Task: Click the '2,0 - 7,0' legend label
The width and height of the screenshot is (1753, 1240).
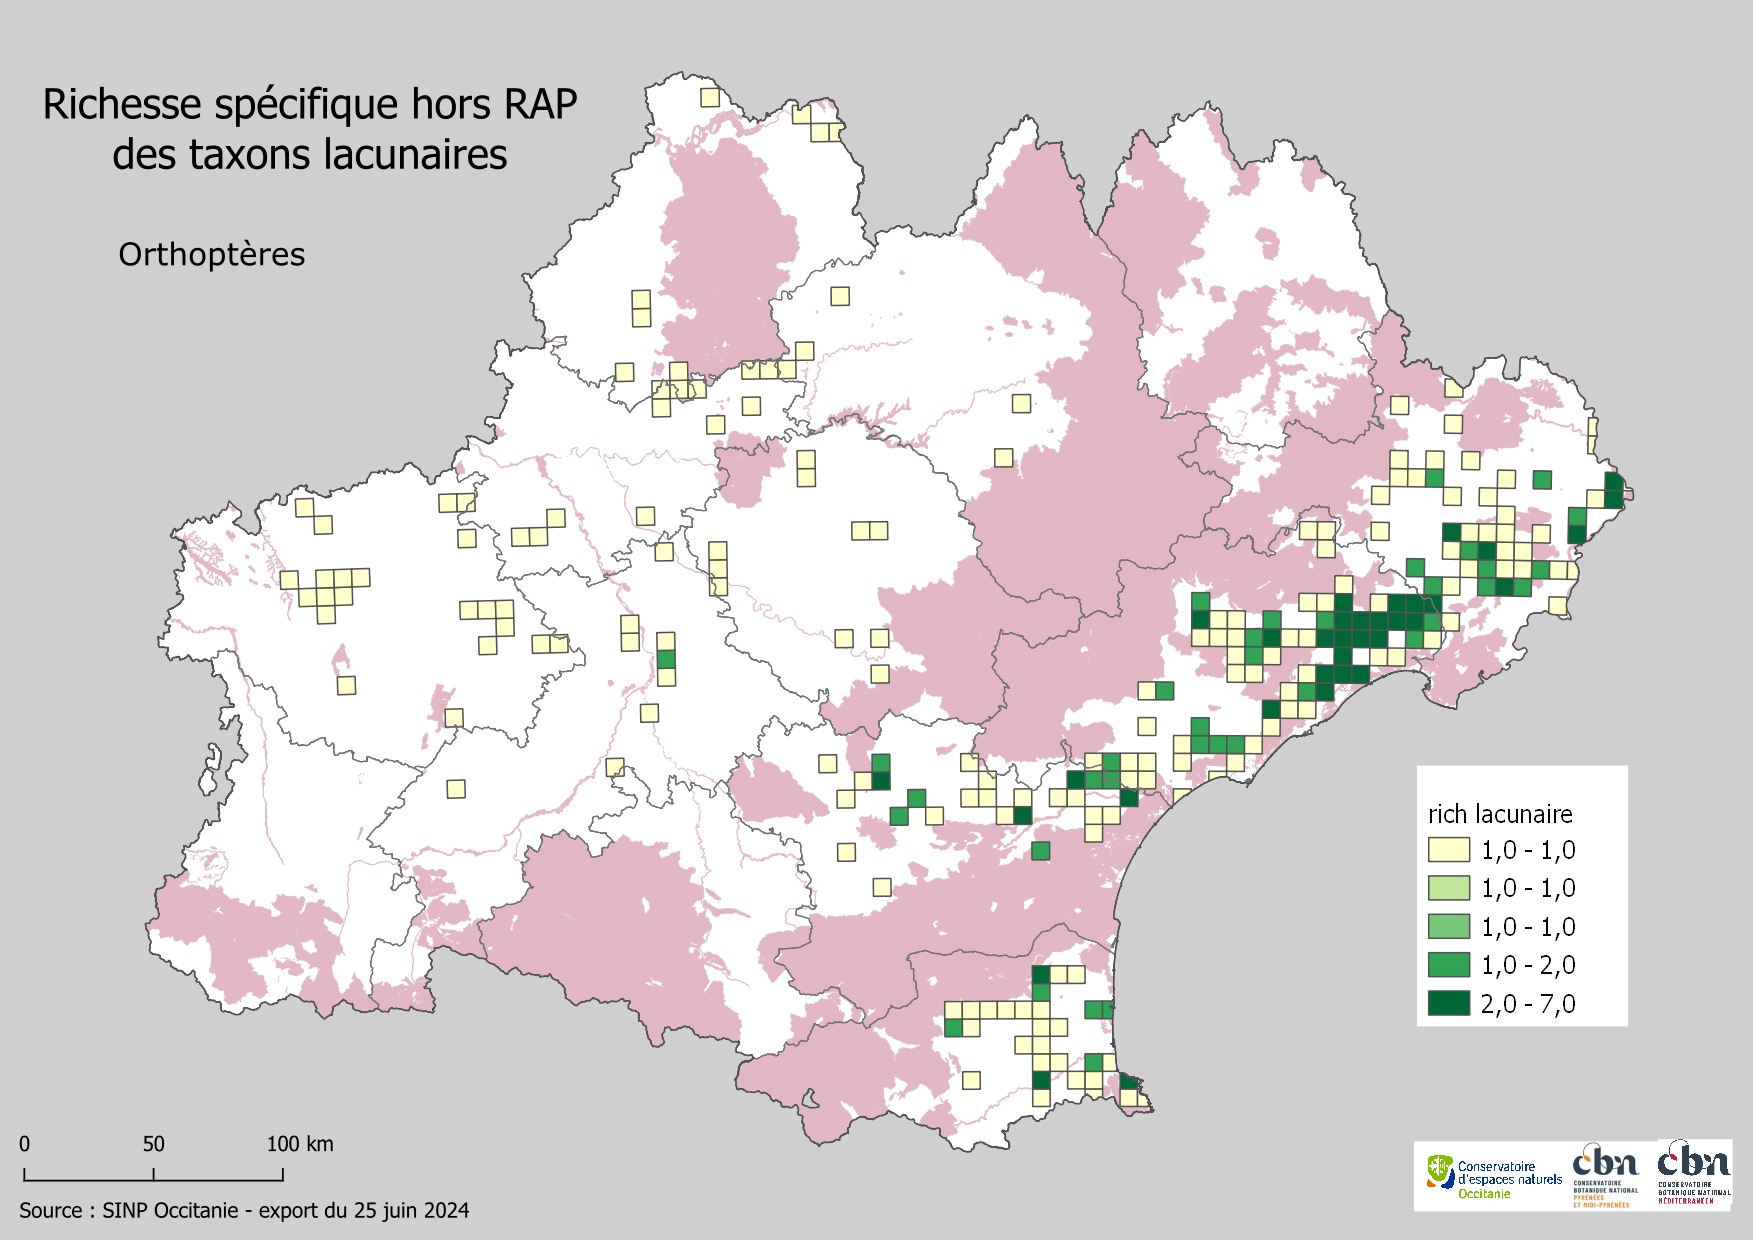Action: pyautogui.click(x=1527, y=1004)
